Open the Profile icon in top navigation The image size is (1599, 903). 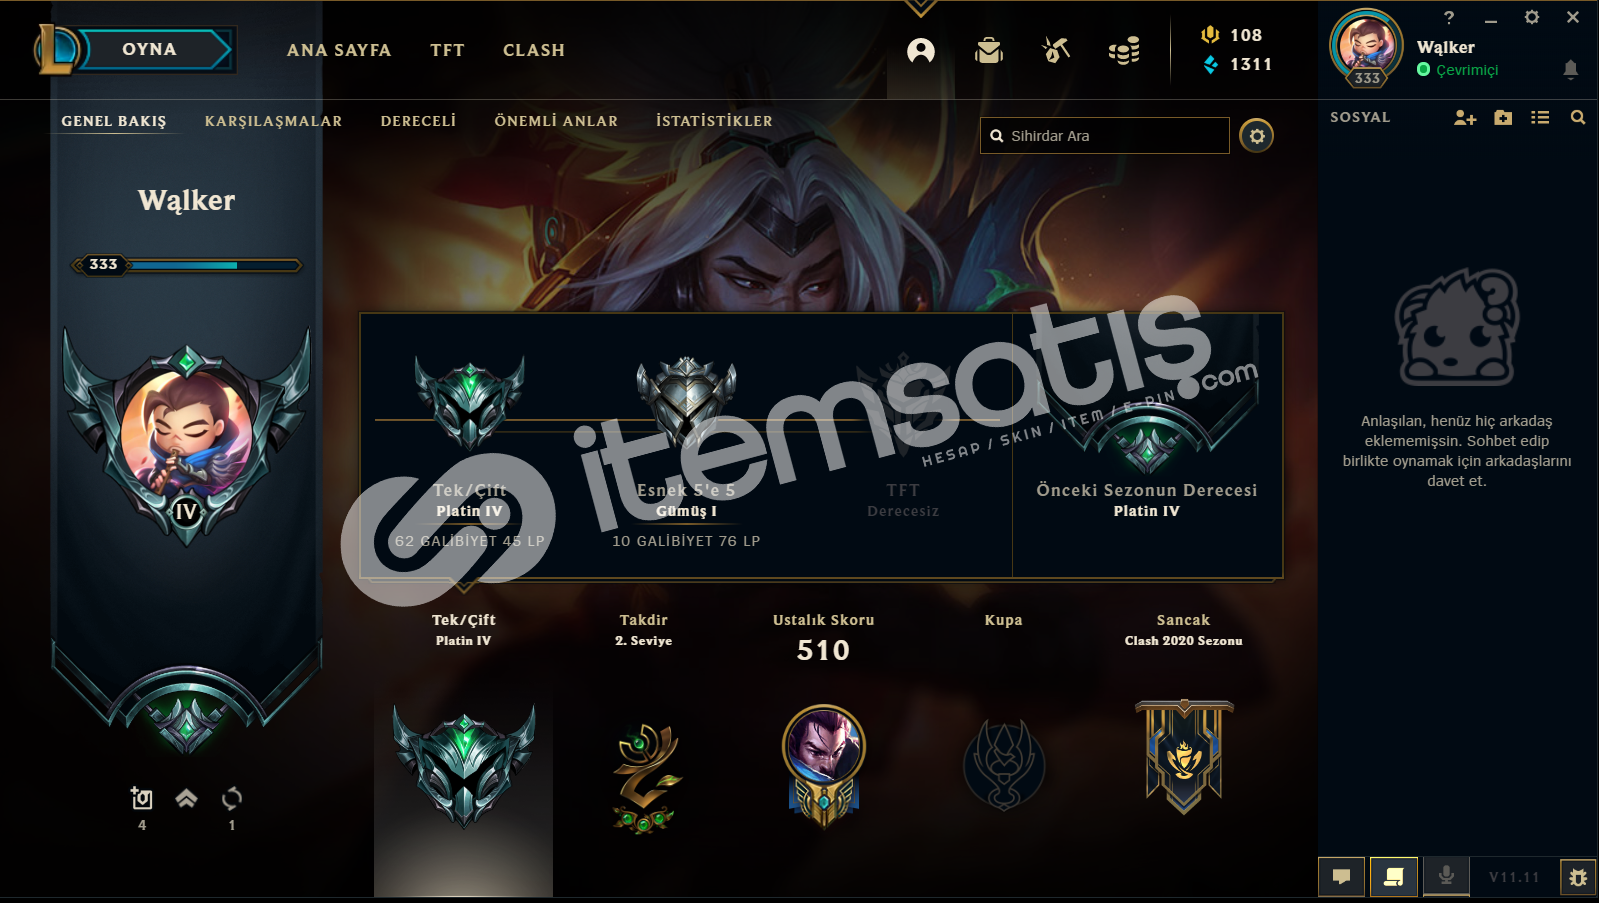click(921, 50)
